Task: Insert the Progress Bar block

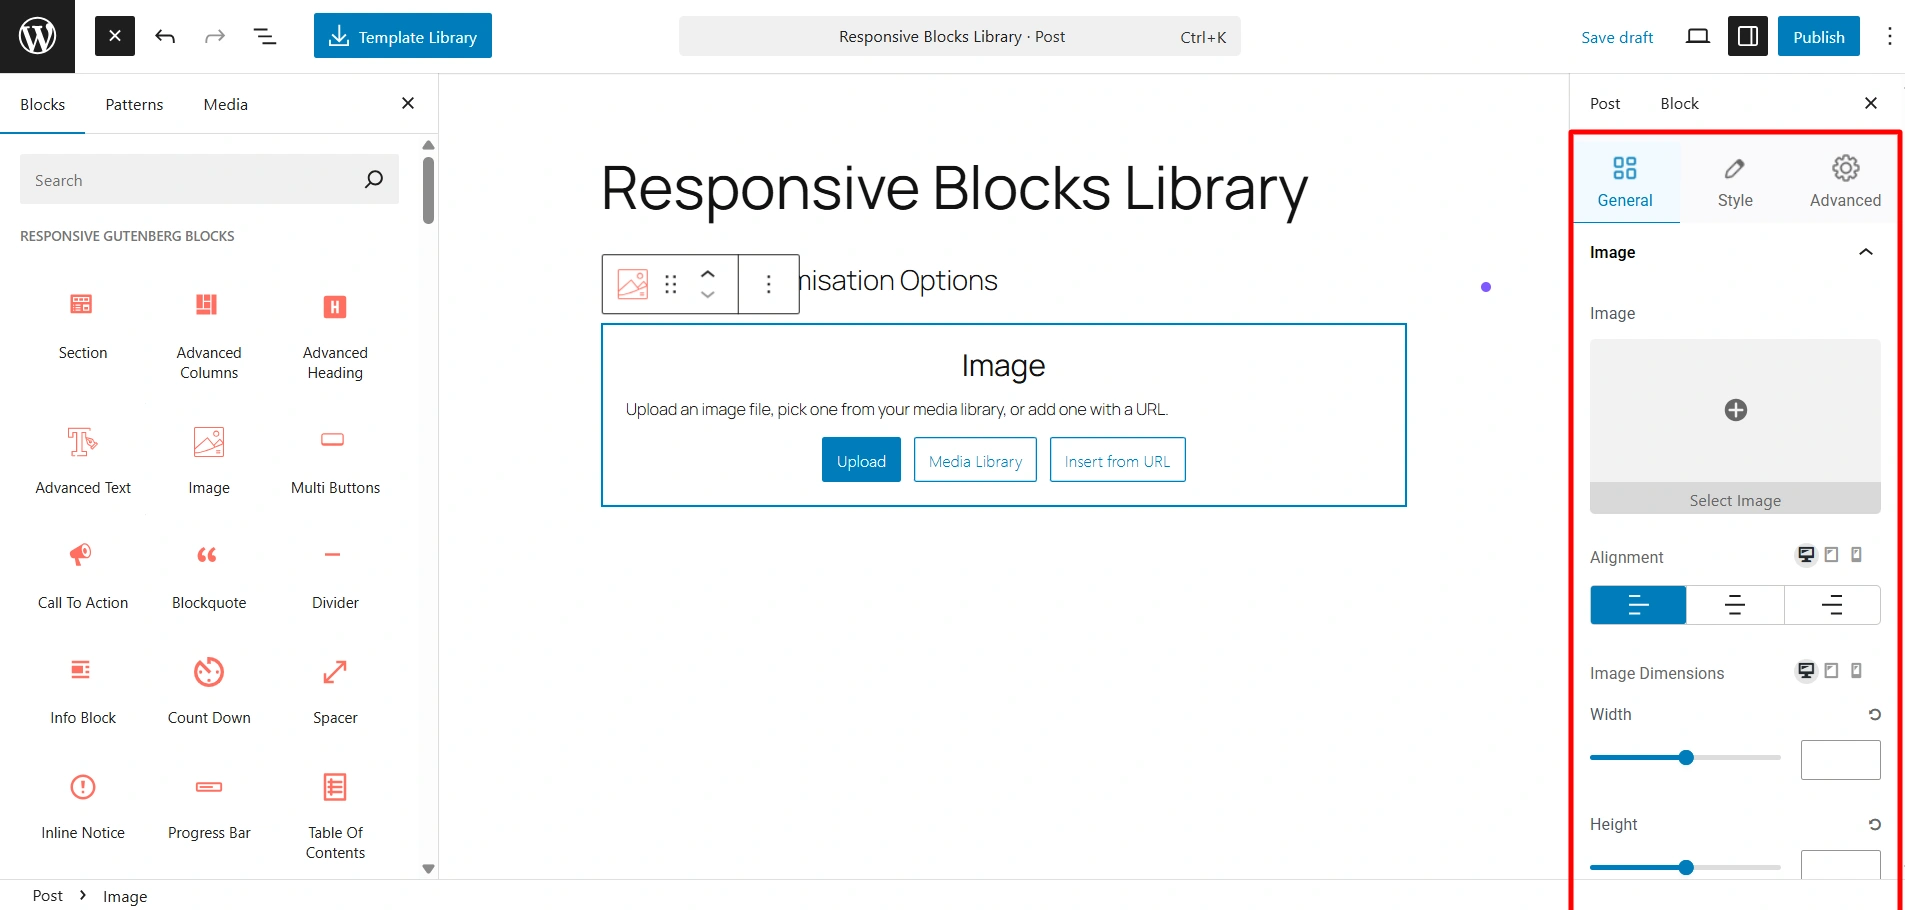Action: point(209,805)
